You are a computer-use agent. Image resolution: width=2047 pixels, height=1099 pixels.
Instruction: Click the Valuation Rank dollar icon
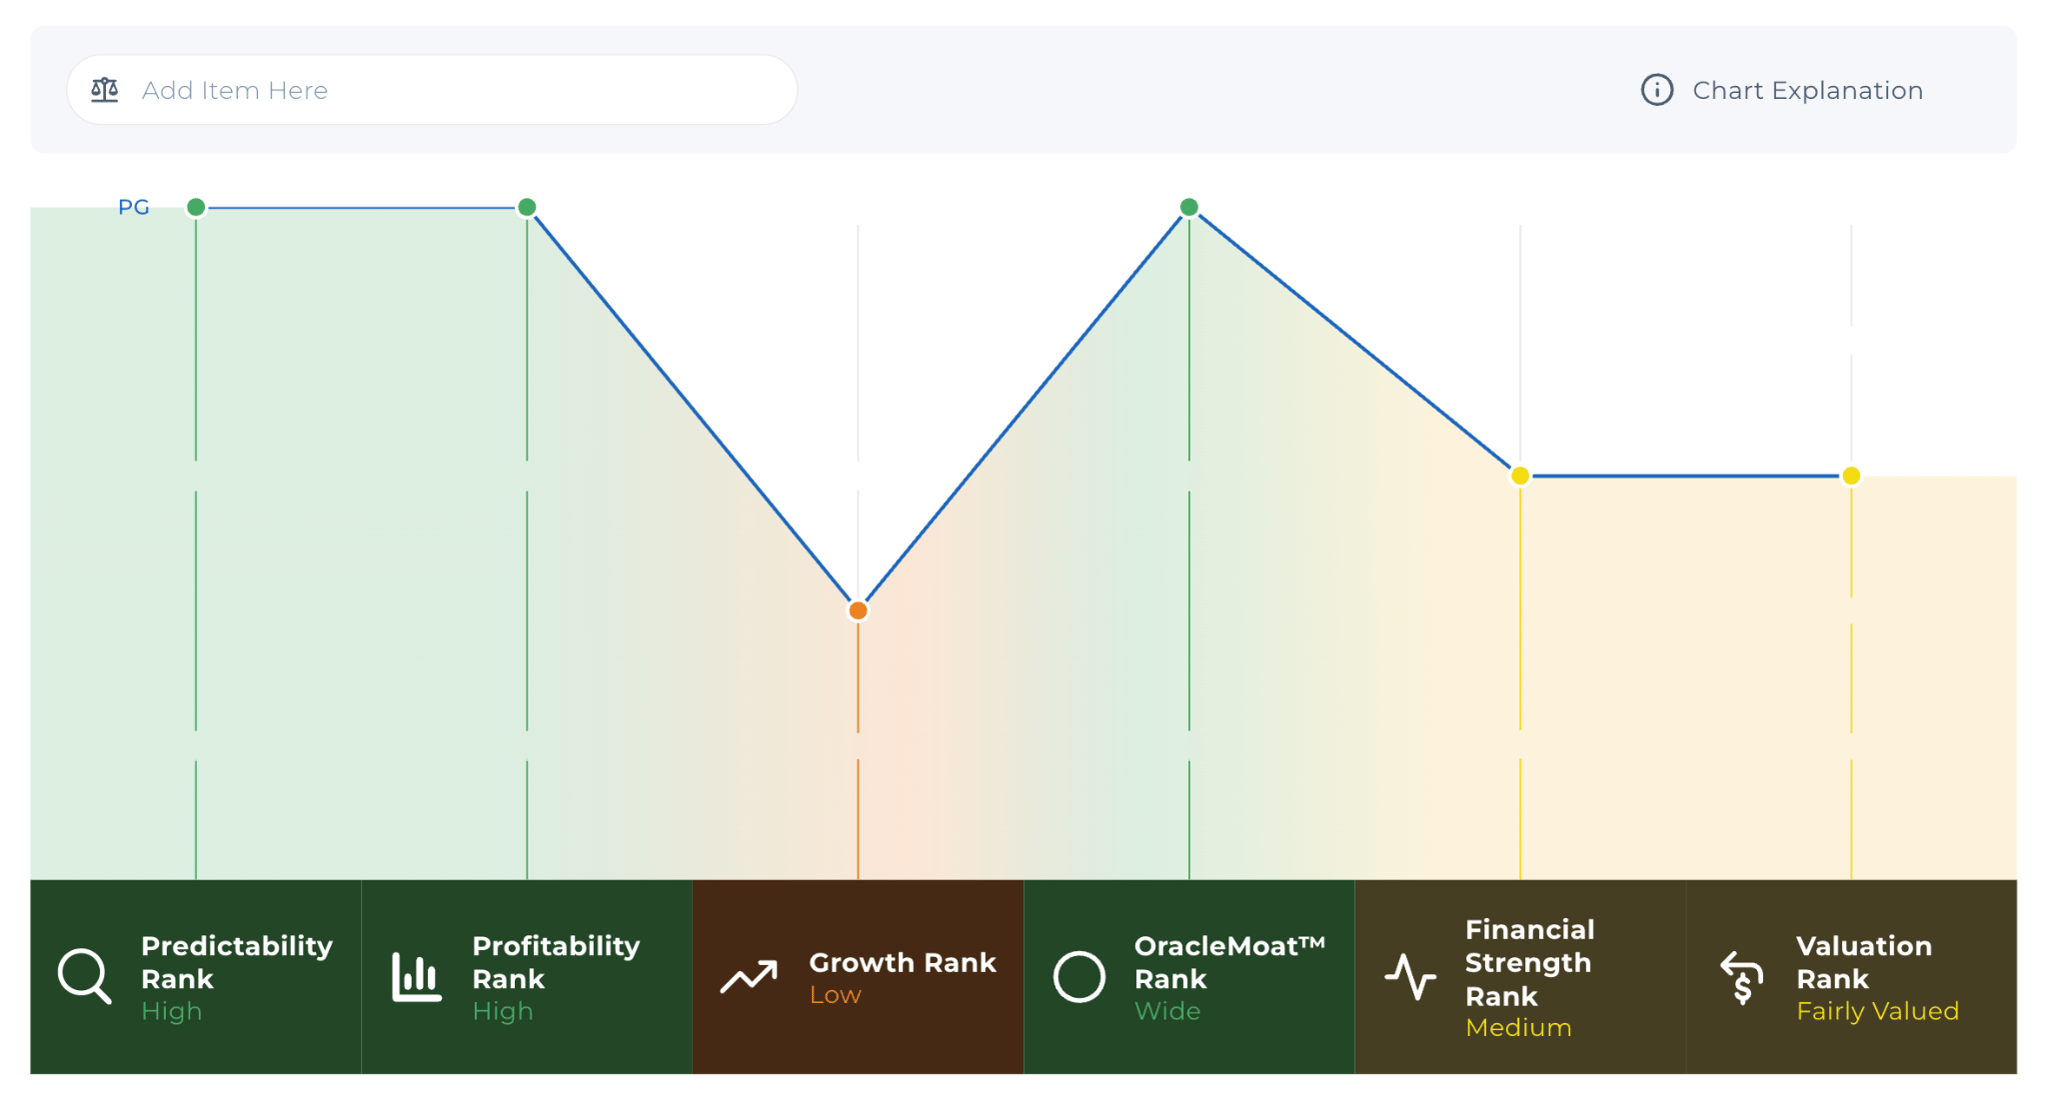[x=1742, y=977]
